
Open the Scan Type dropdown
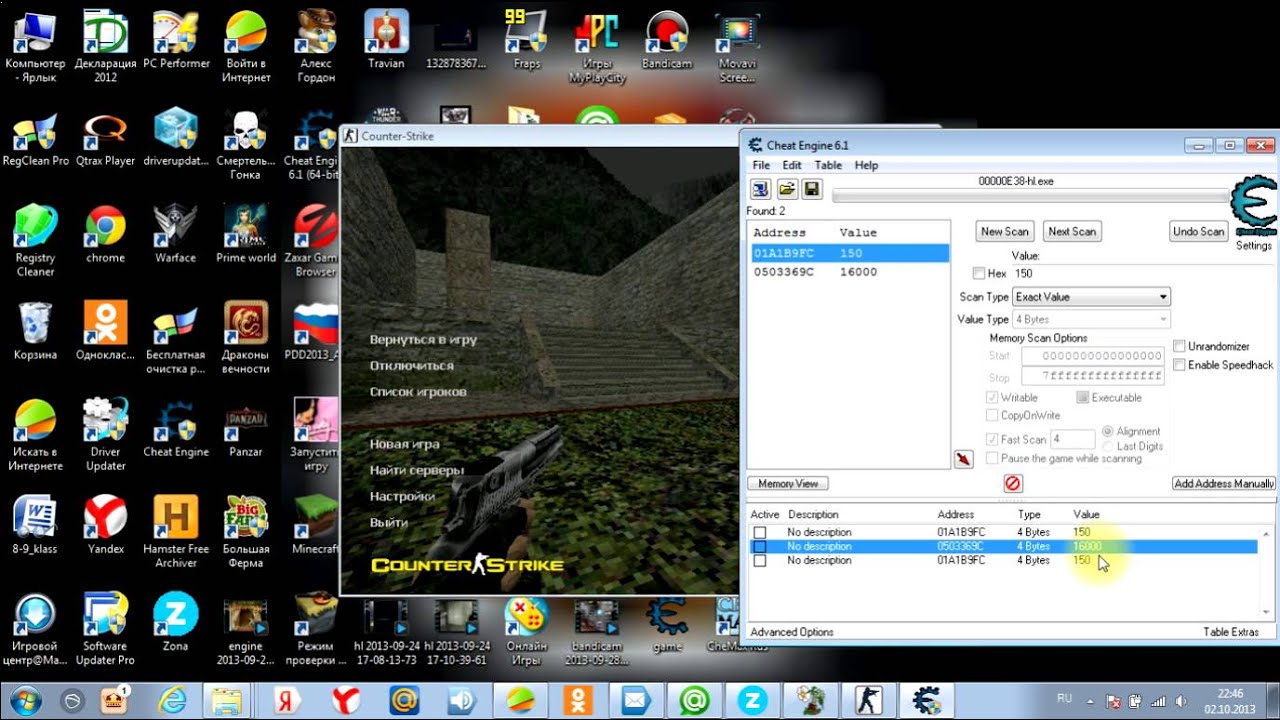coord(1091,297)
